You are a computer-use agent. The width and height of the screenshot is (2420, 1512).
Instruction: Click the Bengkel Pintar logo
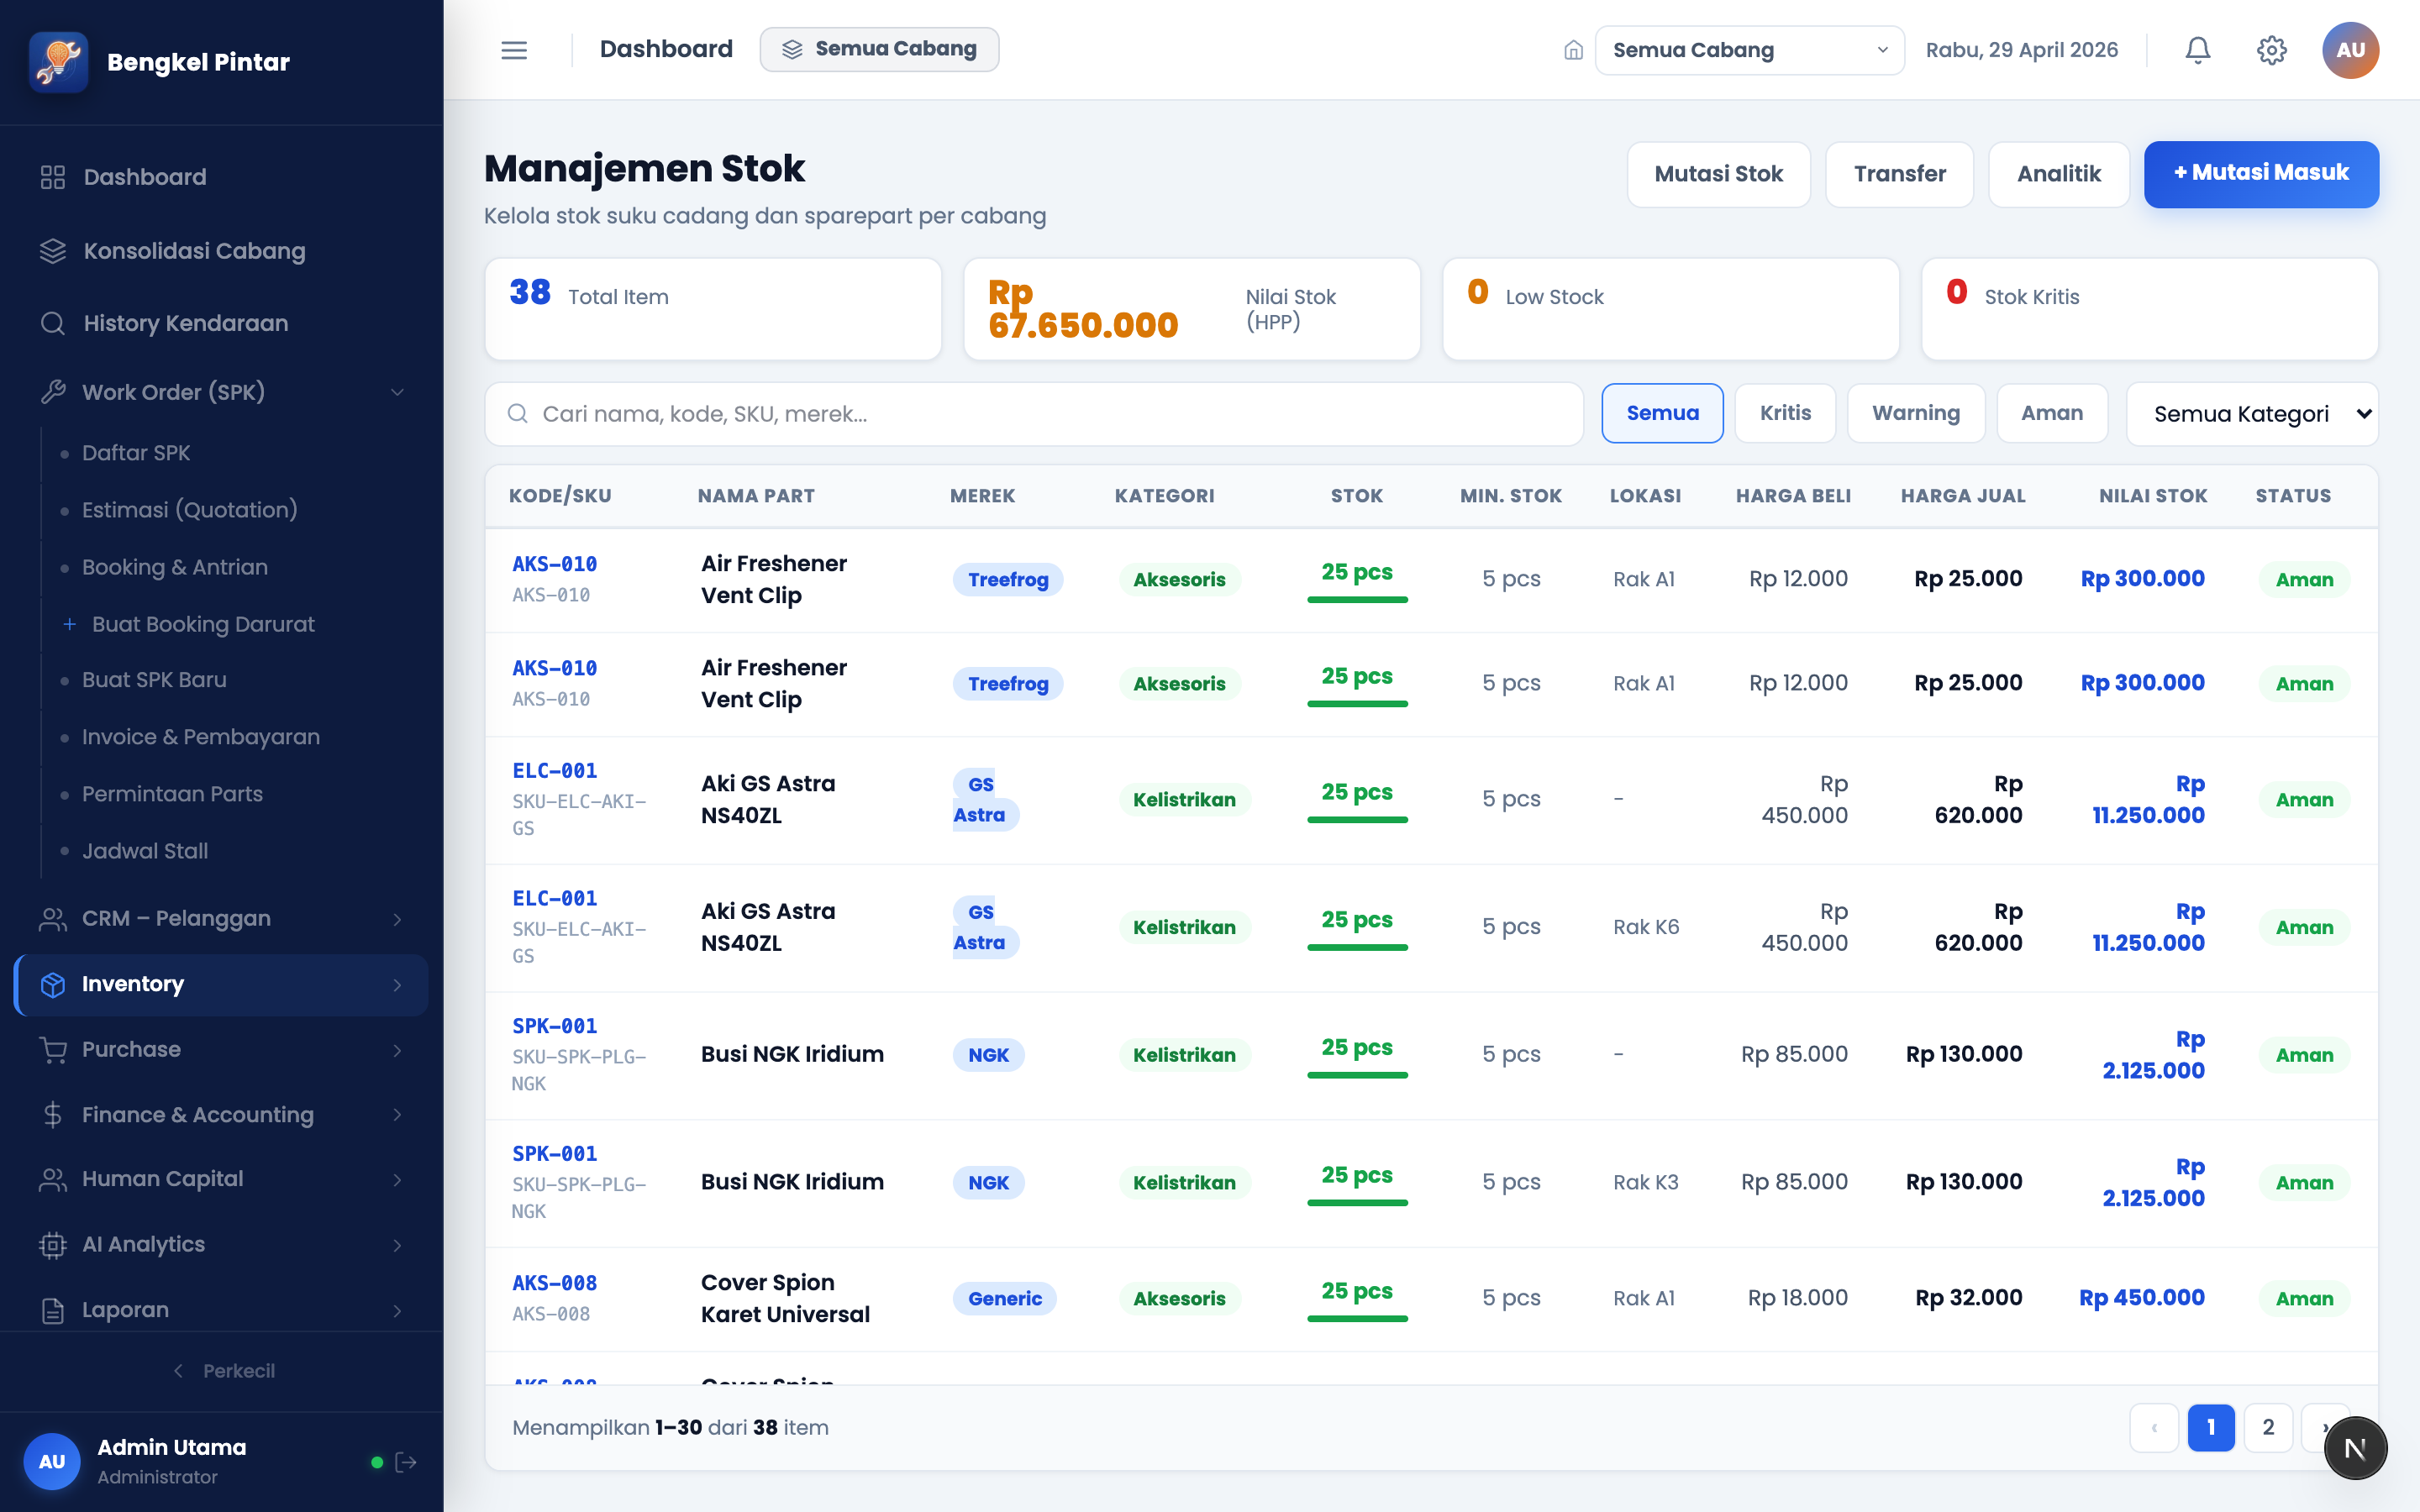(59, 62)
